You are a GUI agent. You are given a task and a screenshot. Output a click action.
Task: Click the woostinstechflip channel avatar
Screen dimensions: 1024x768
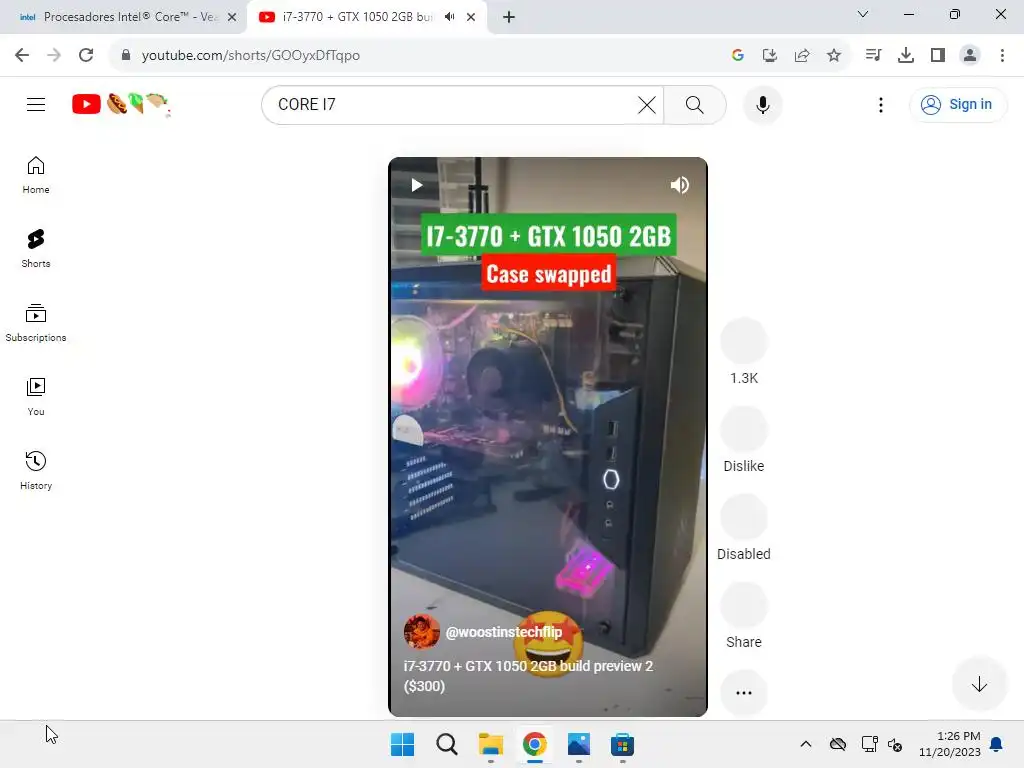[421, 632]
